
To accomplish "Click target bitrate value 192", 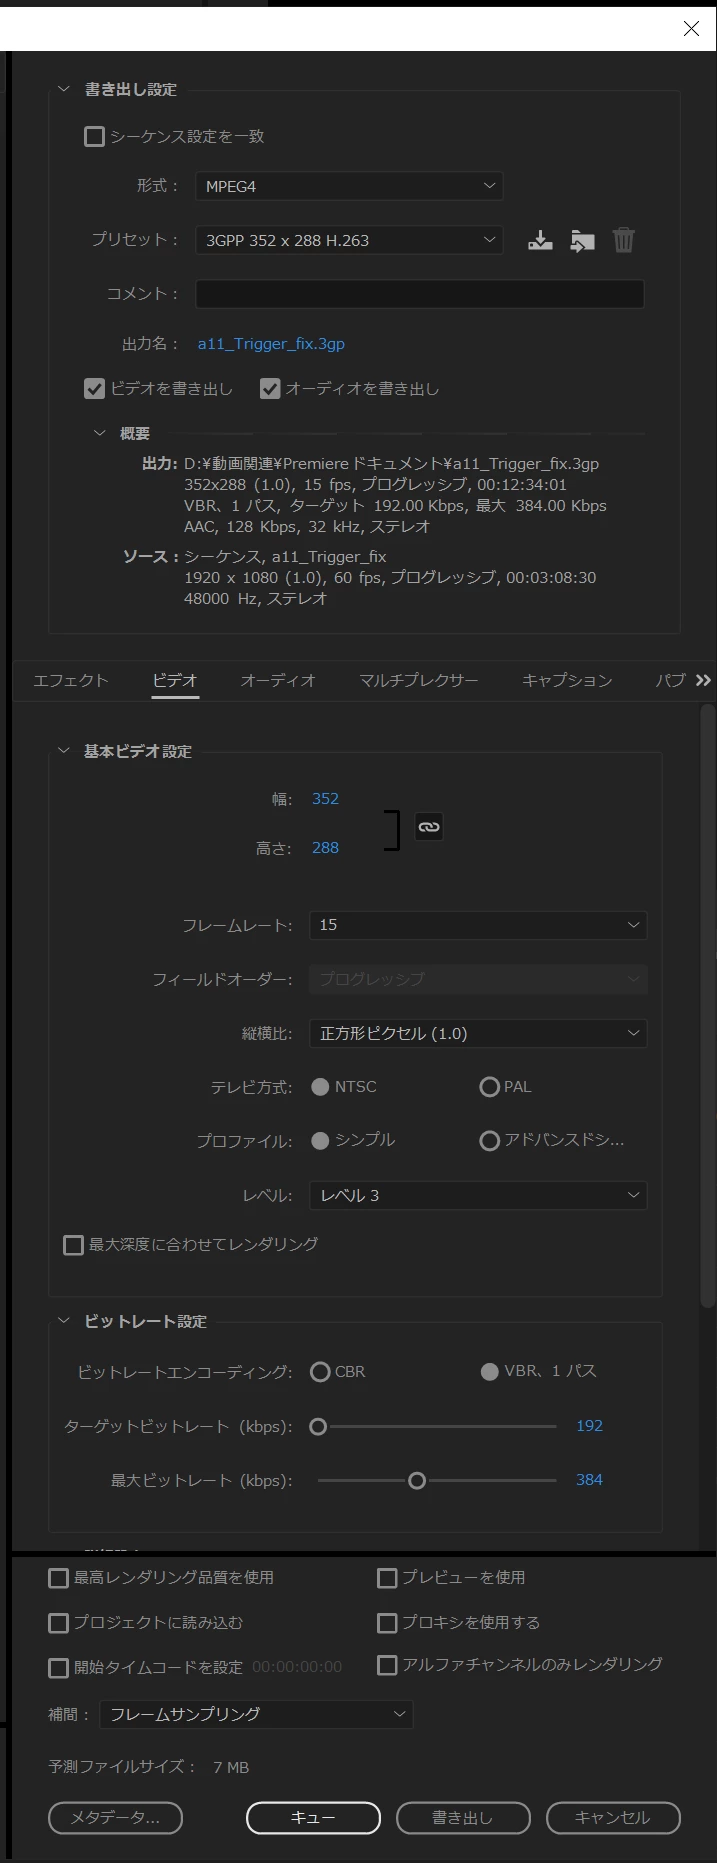I will [589, 1426].
